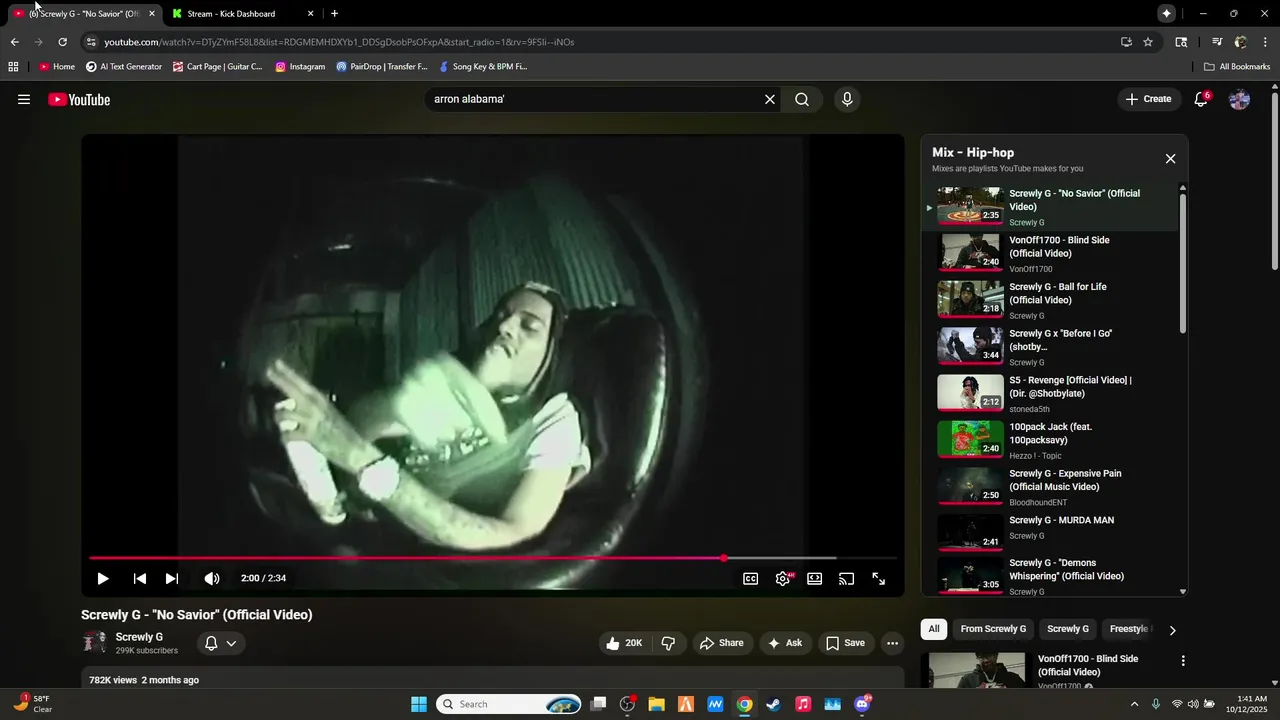Image resolution: width=1280 pixels, height=720 pixels.
Task: Click the browser address bar
Action: 600,42
